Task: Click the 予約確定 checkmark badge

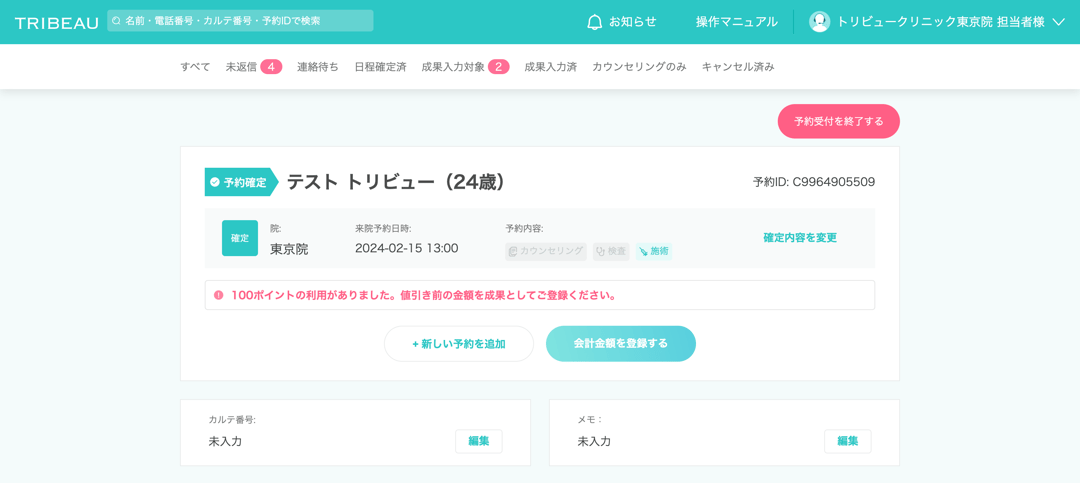Action: [215, 182]
